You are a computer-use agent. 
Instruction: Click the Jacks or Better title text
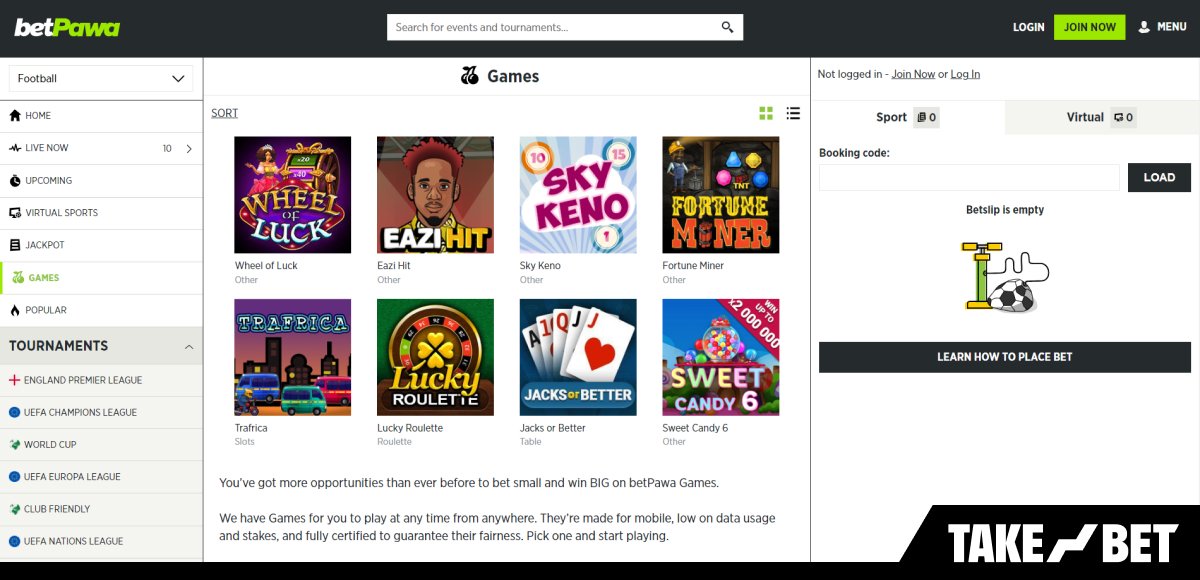[x=553, y=428]
